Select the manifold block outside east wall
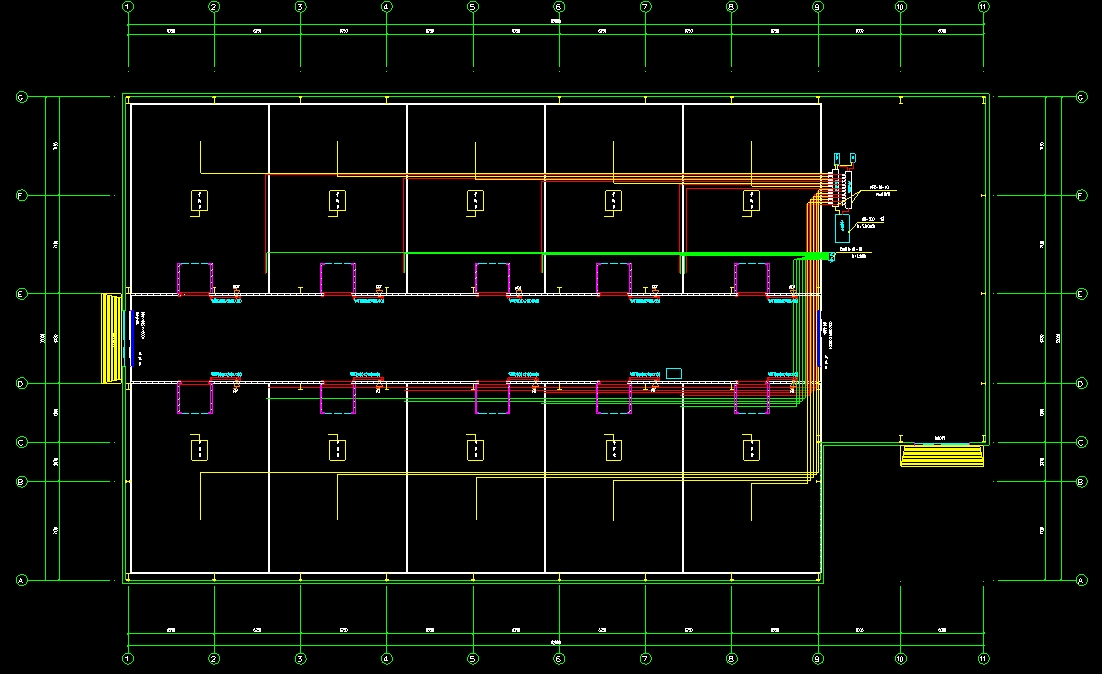 pos(840,190)
